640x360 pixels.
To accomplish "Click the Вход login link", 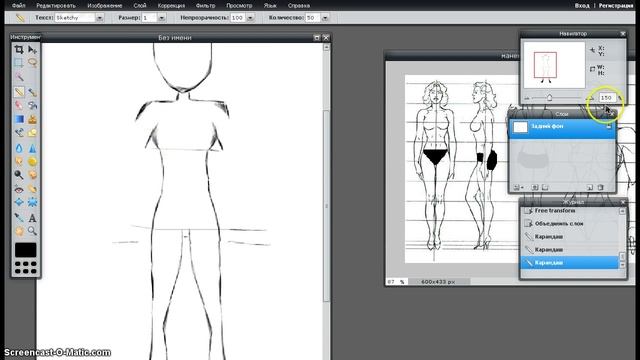I will [582, 6].
